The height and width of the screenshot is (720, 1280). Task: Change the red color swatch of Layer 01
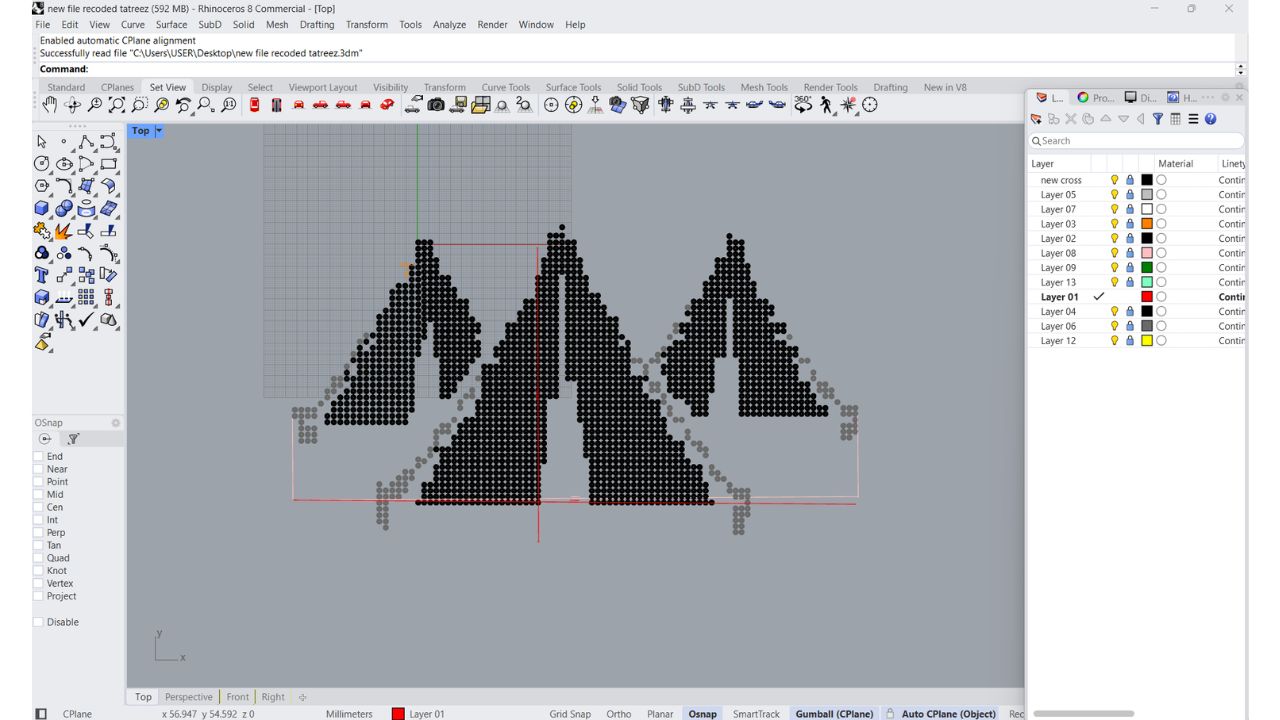point(1147,297)
